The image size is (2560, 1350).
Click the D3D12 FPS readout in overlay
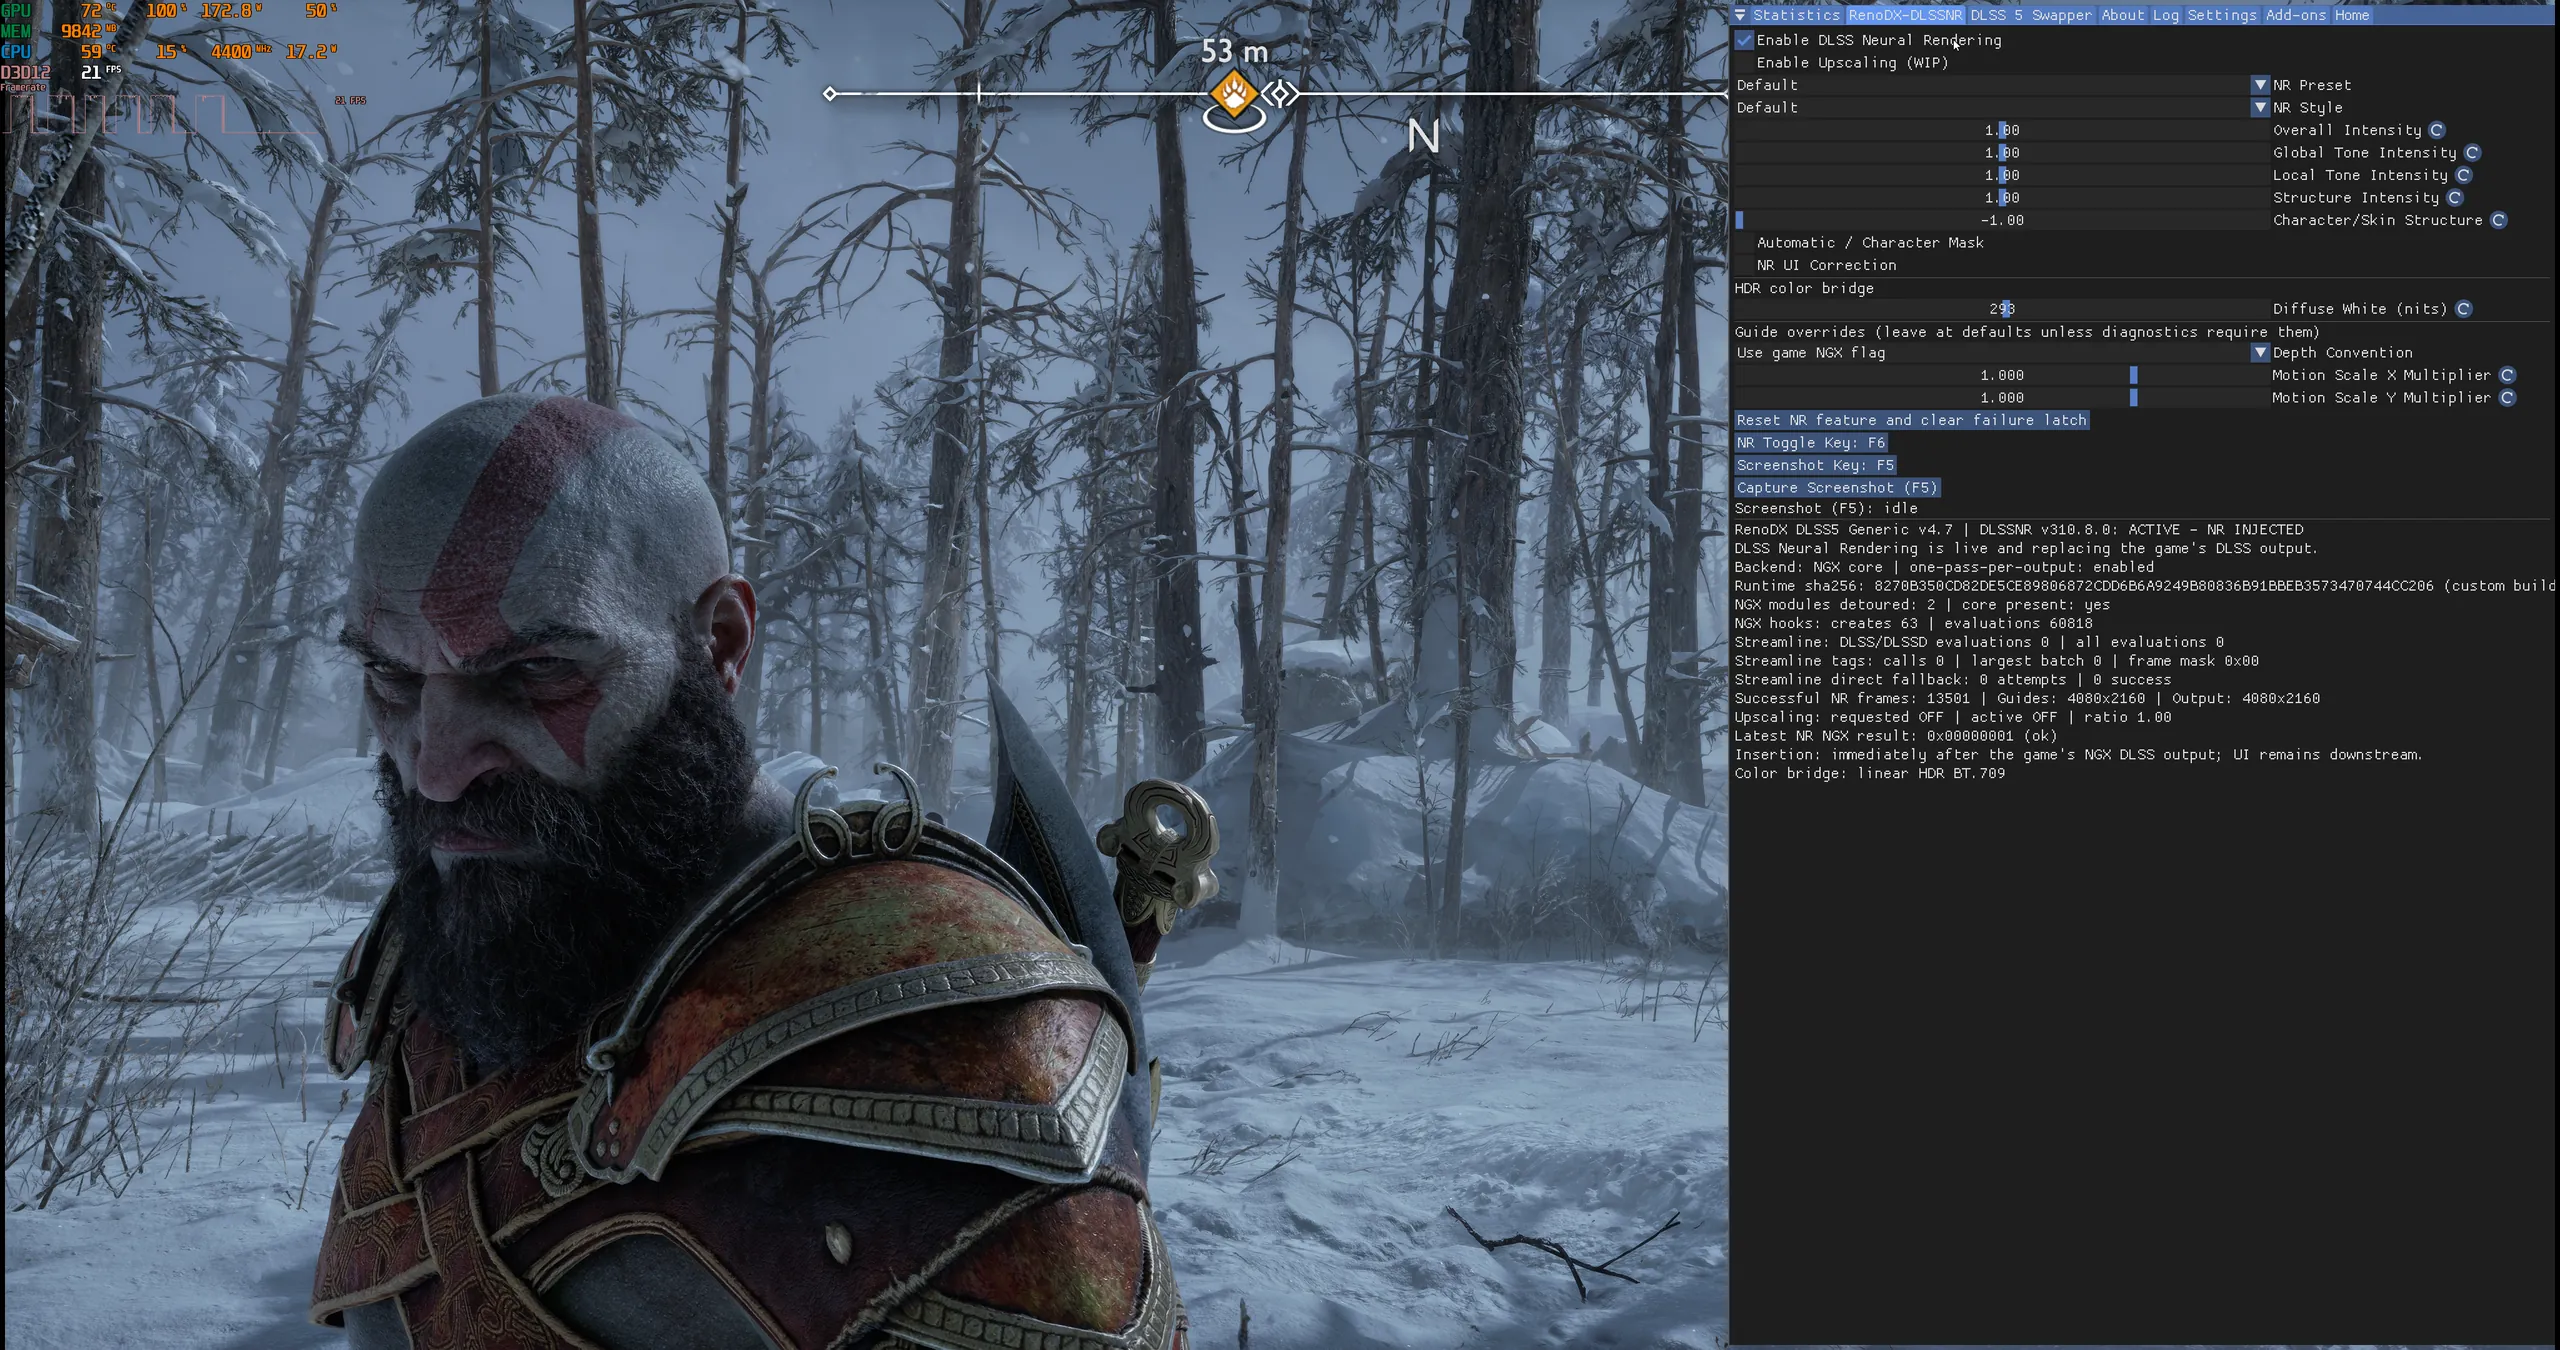(x=61, y=72)
